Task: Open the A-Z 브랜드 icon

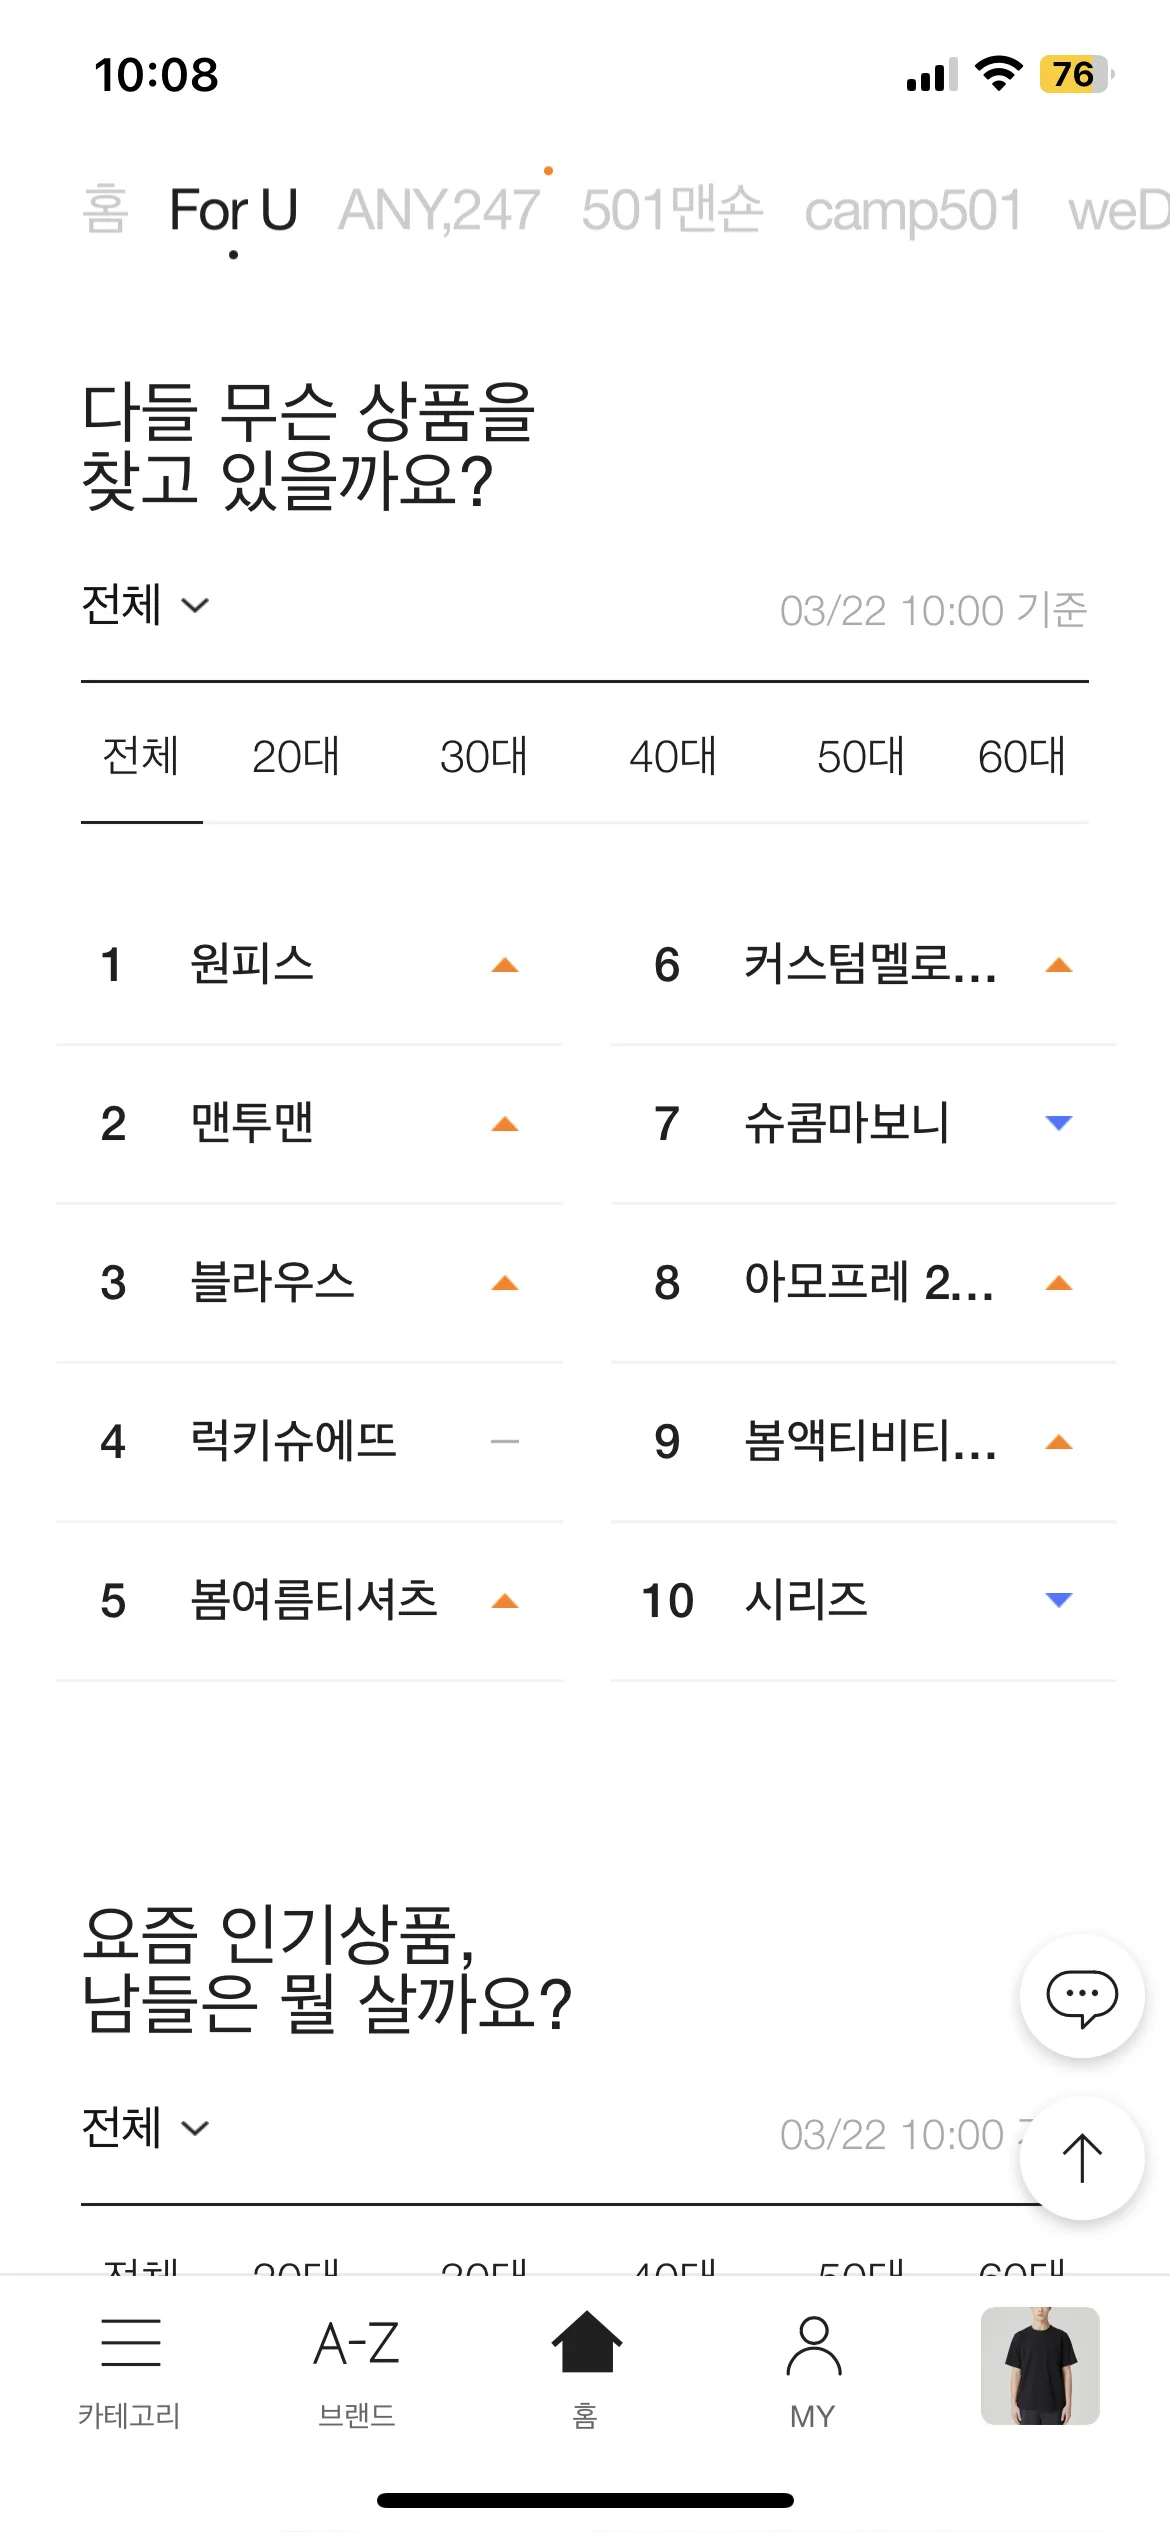Action: point(357,2343)
